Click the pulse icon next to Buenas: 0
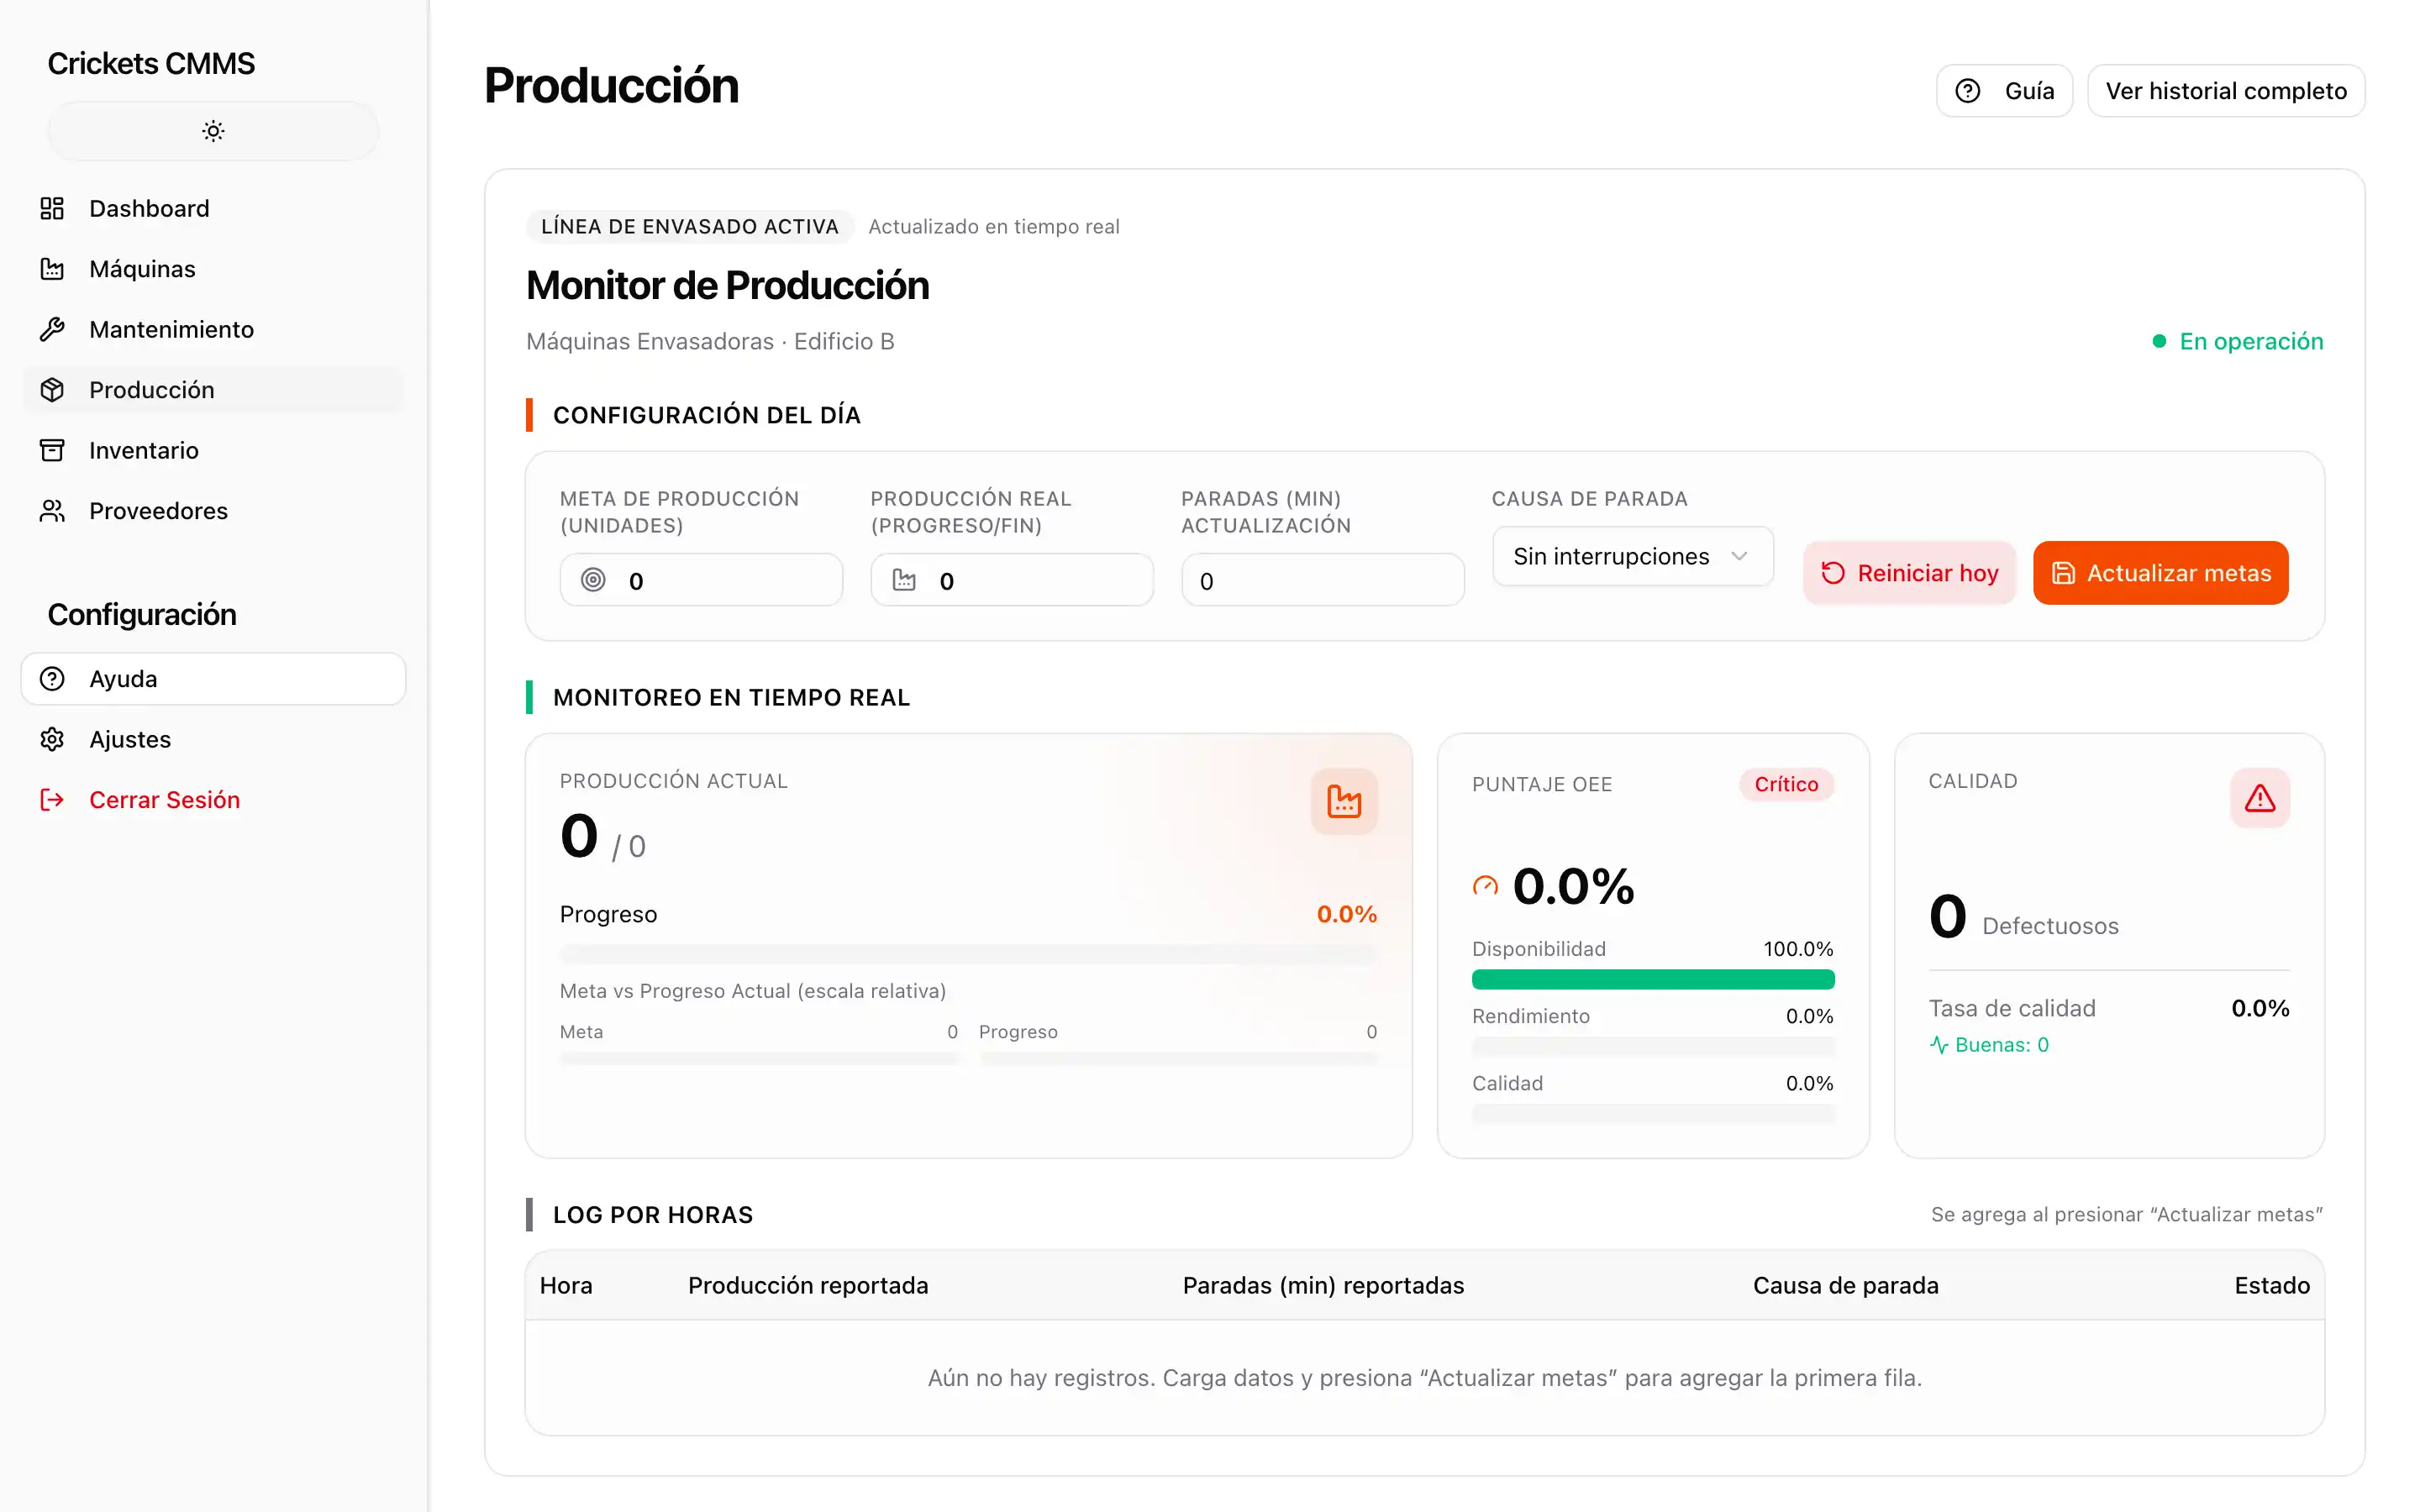The width and height of the screenshot is (2420, 1512). [1939, 1045]
